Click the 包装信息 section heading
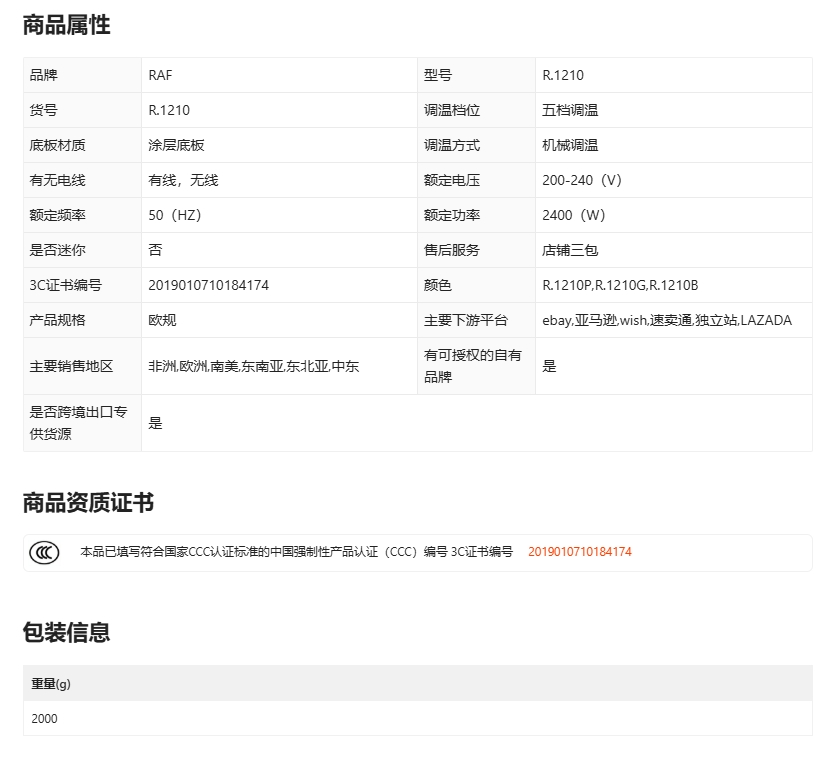The height and width of the screenshot is (760, 837). click(x=67, y=632)
